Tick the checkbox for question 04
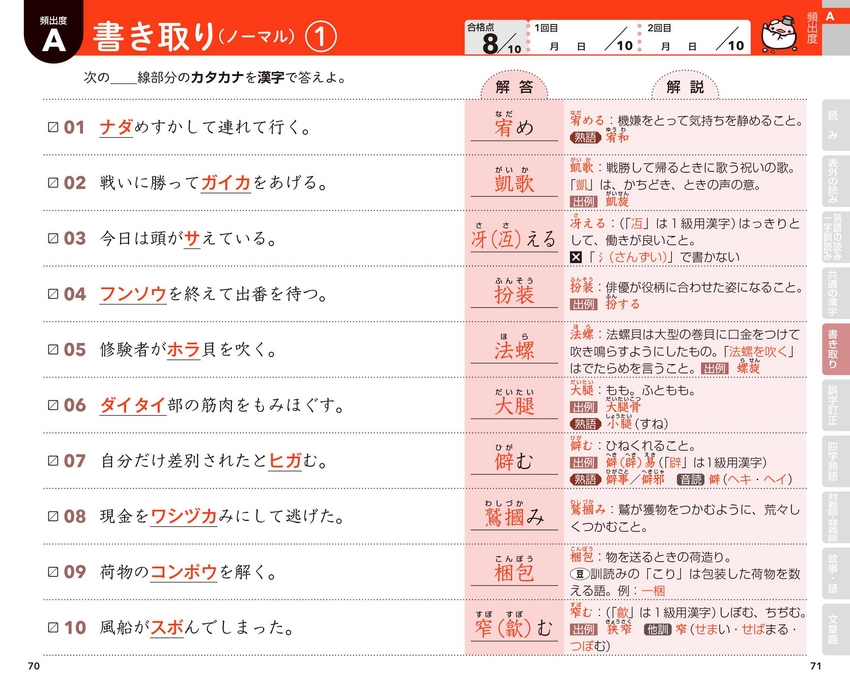The image size is (850, 687). [x=53, y=294]
